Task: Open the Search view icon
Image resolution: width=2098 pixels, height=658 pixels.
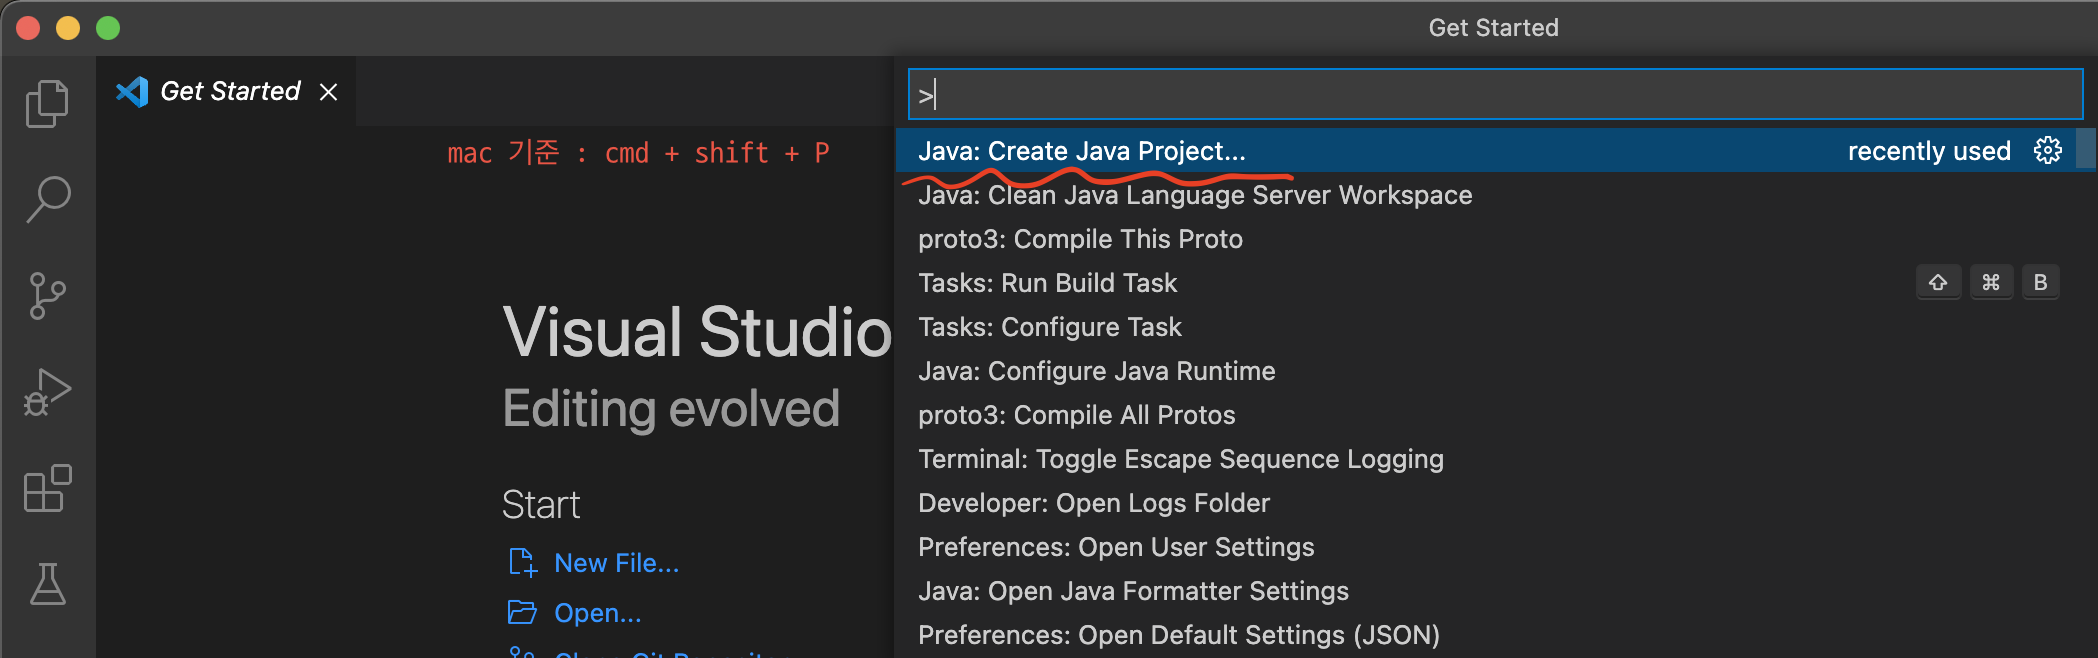Action: tap(47, 199)
